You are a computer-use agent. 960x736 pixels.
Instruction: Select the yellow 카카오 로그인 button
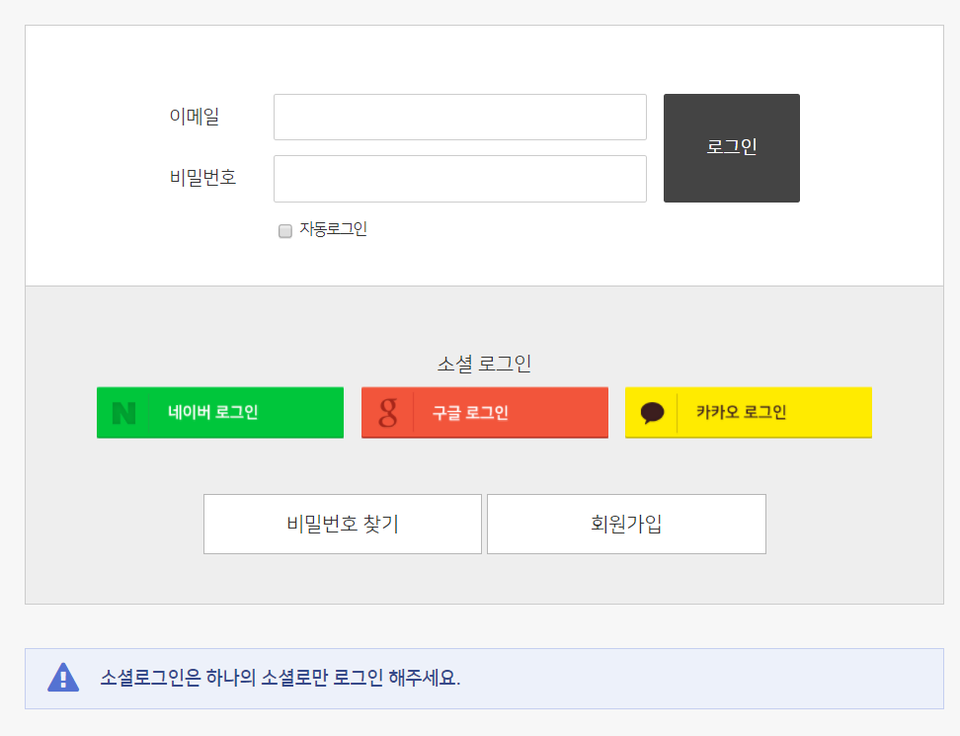coord(748,413)
